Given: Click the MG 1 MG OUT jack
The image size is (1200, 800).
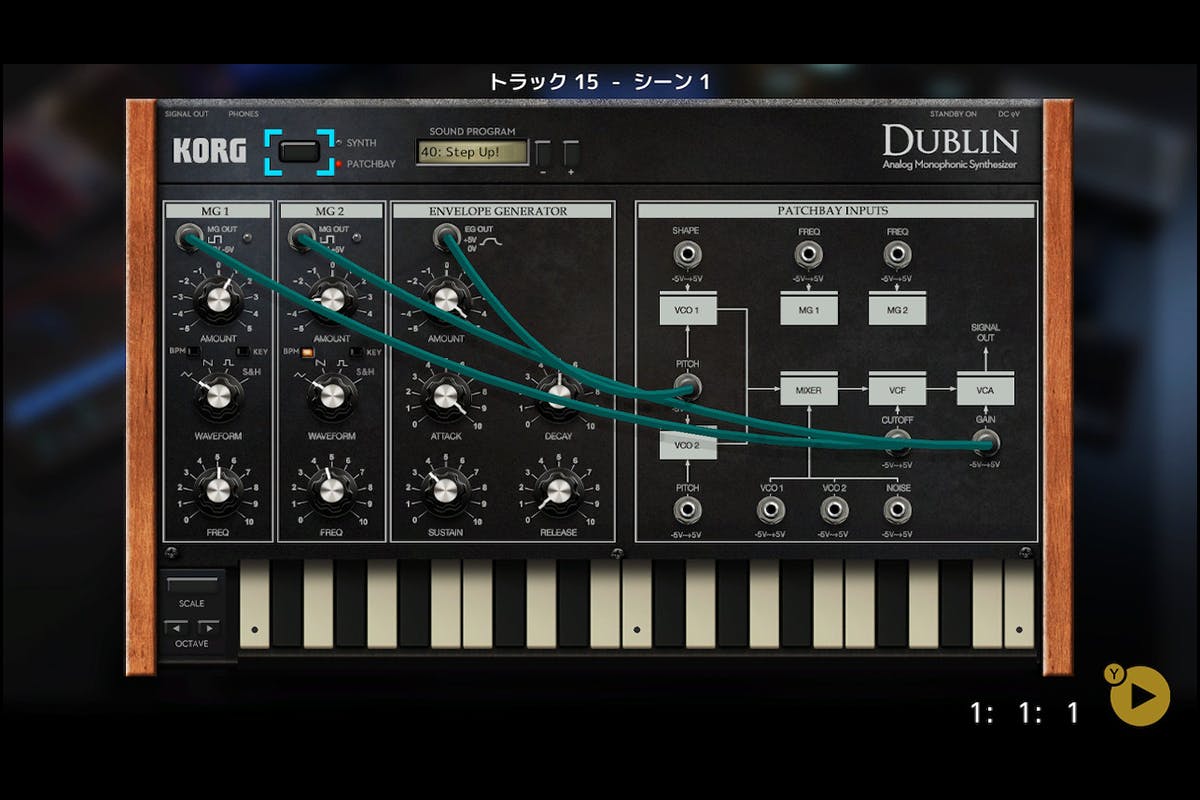Looking at the screenshot, I should click(x=186, y=236).
